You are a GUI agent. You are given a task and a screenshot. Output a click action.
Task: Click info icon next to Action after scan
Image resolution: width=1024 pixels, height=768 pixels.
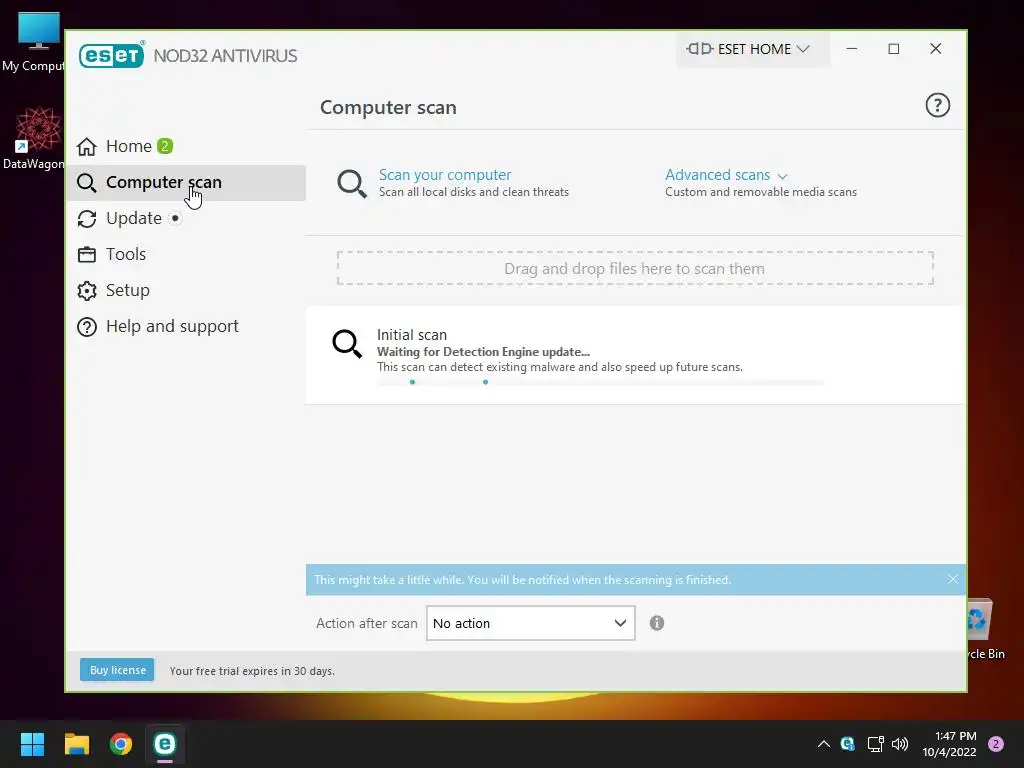pos(657,623)
